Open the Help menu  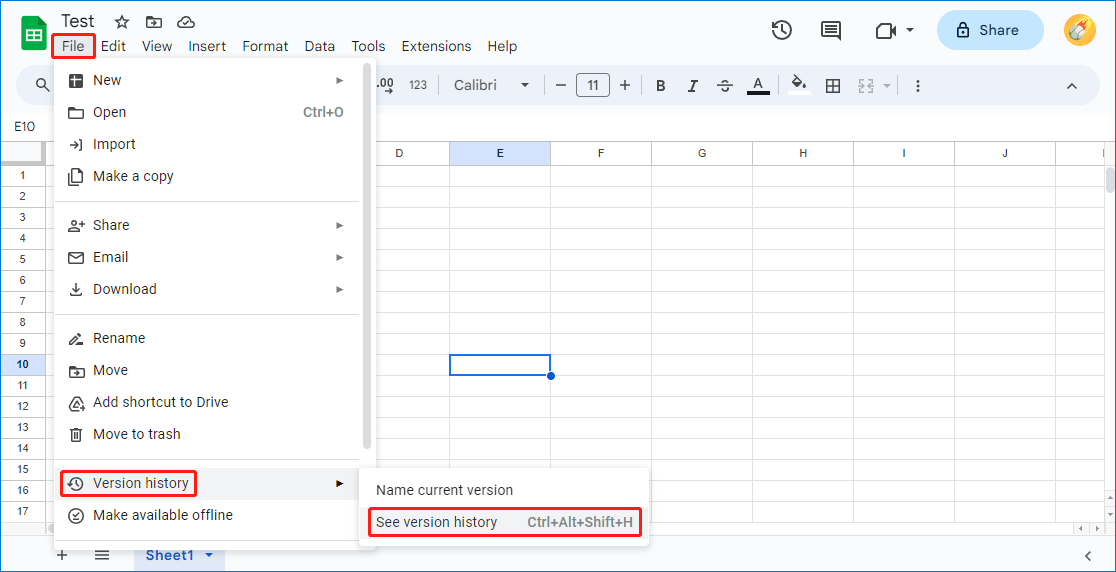(x=502, y=46)
